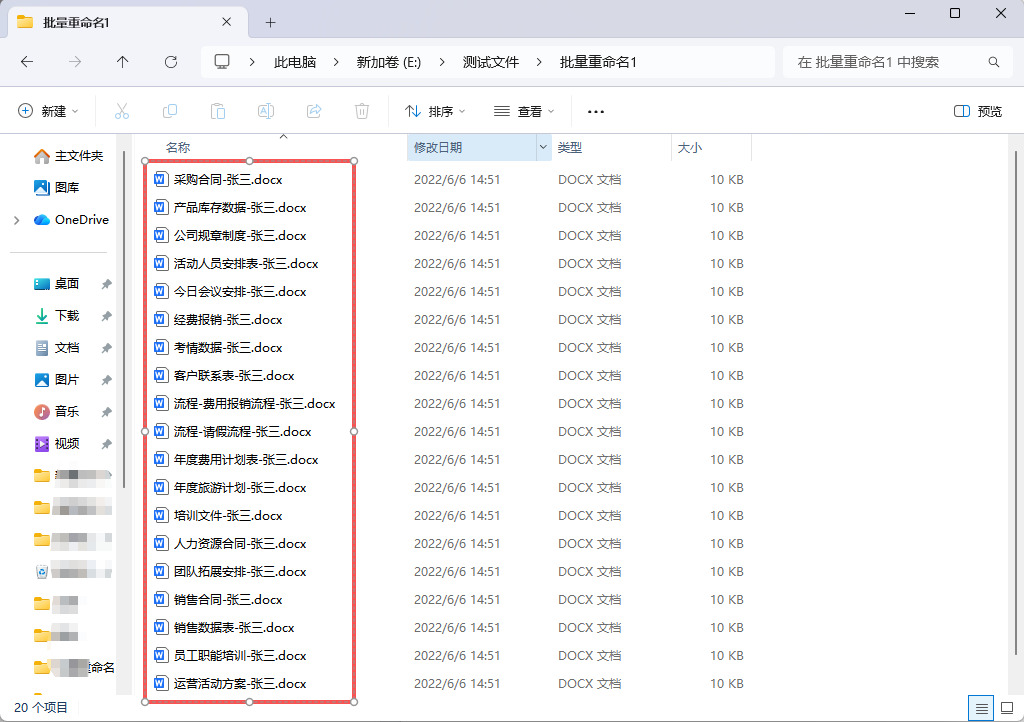Open 视频 in quick access
Screen dimensions: 1024x722
click(x=56, y=444)
